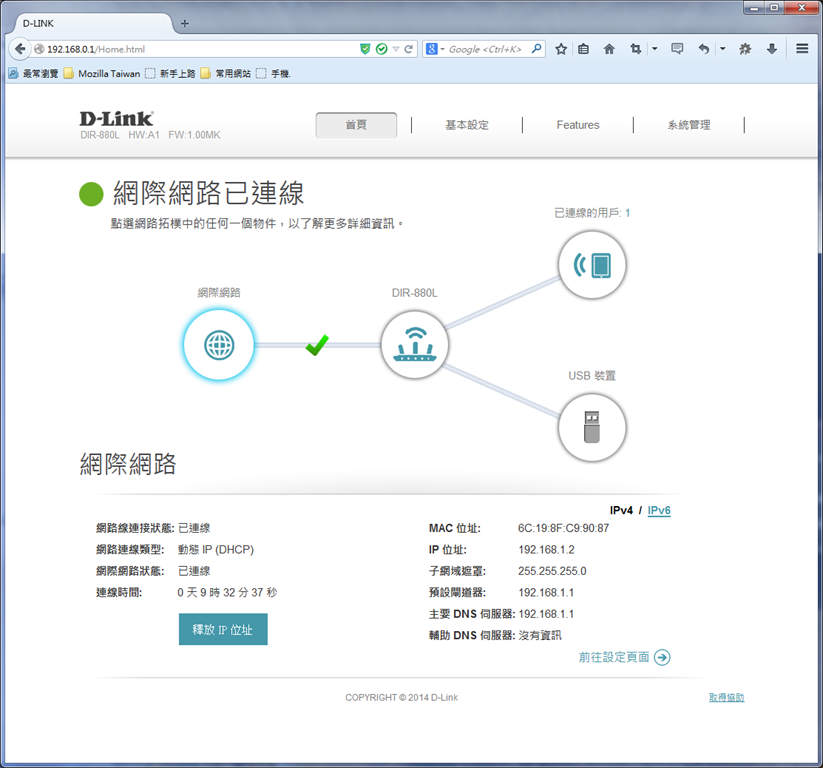Expand the dropdown next to the undo arrow

(x=723, y=49)
